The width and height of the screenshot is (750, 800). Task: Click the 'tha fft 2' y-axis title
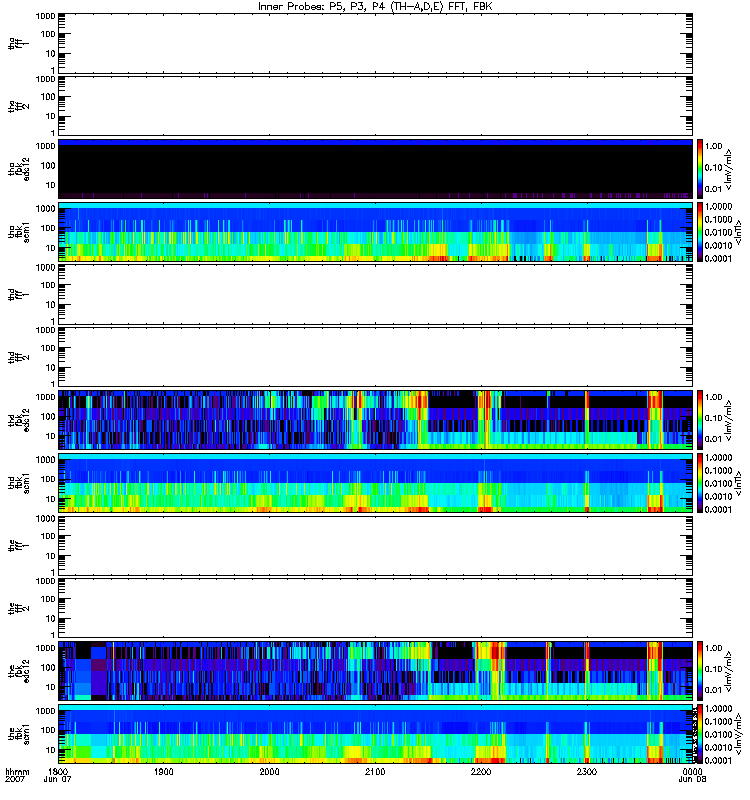(18, 106)
